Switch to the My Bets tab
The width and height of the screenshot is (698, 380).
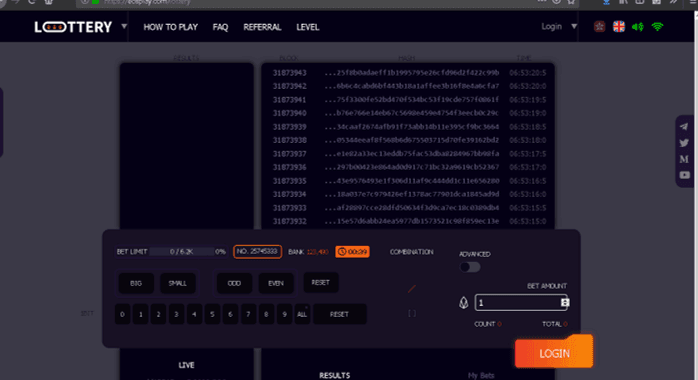point(481,376)
